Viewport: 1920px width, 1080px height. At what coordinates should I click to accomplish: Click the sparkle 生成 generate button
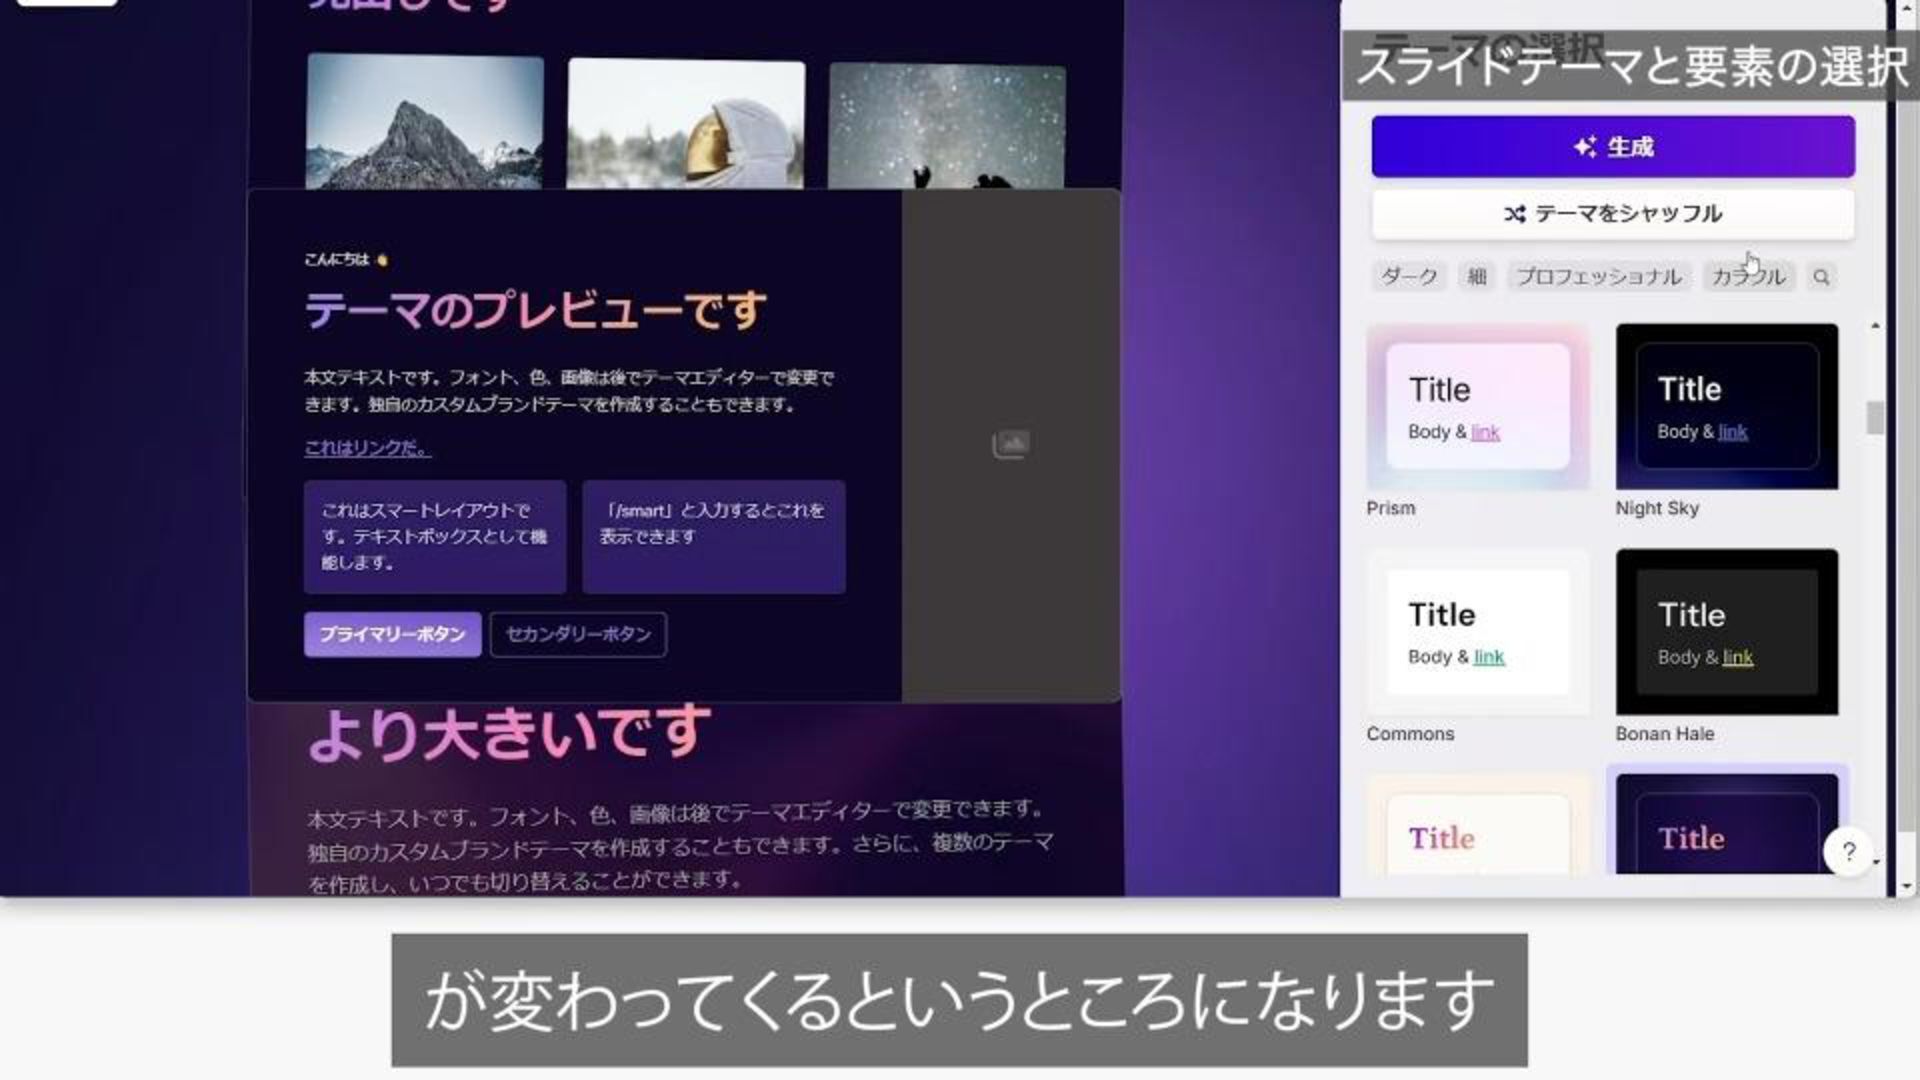click(x=1612, y=147)
